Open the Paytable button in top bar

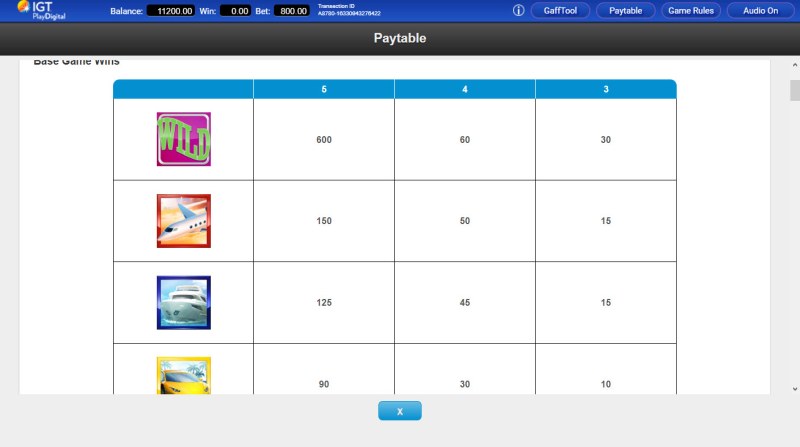tap(626, 11)
